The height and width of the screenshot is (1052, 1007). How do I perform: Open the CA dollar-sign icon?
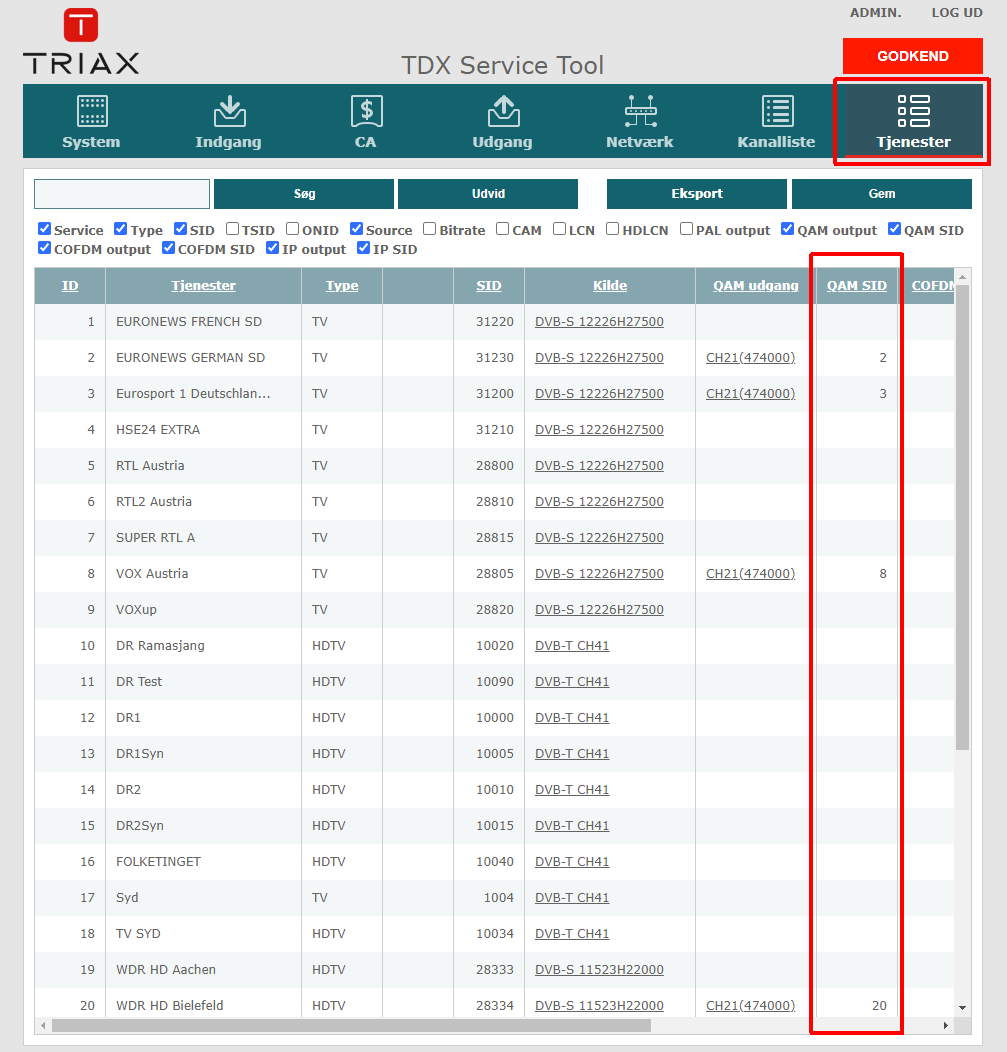pos(366,111)
